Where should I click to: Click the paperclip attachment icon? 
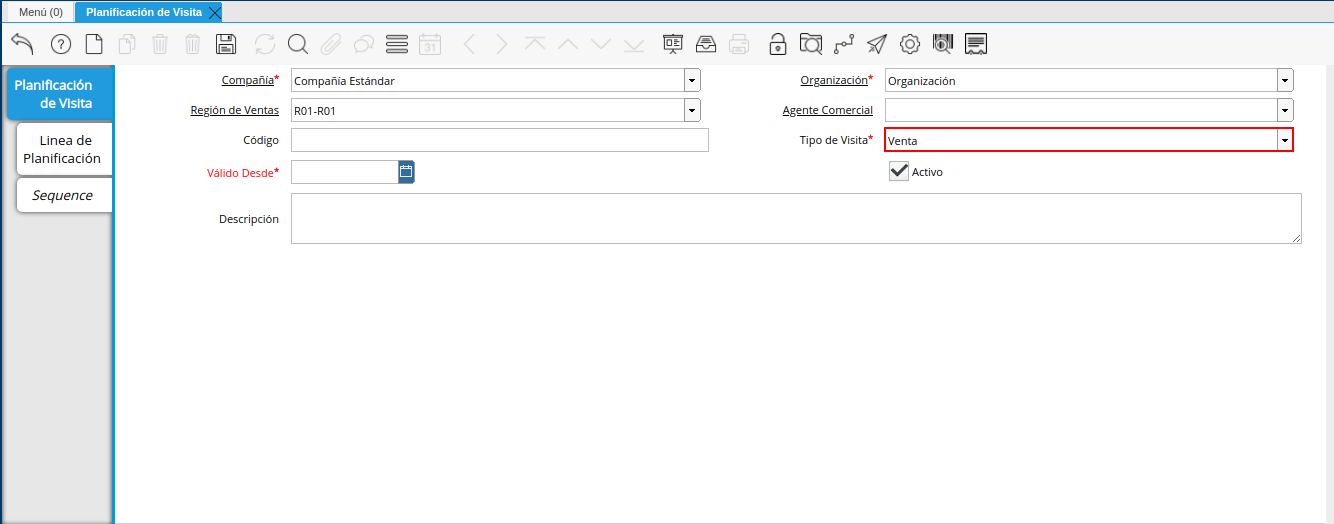click(x=331, y=44)
